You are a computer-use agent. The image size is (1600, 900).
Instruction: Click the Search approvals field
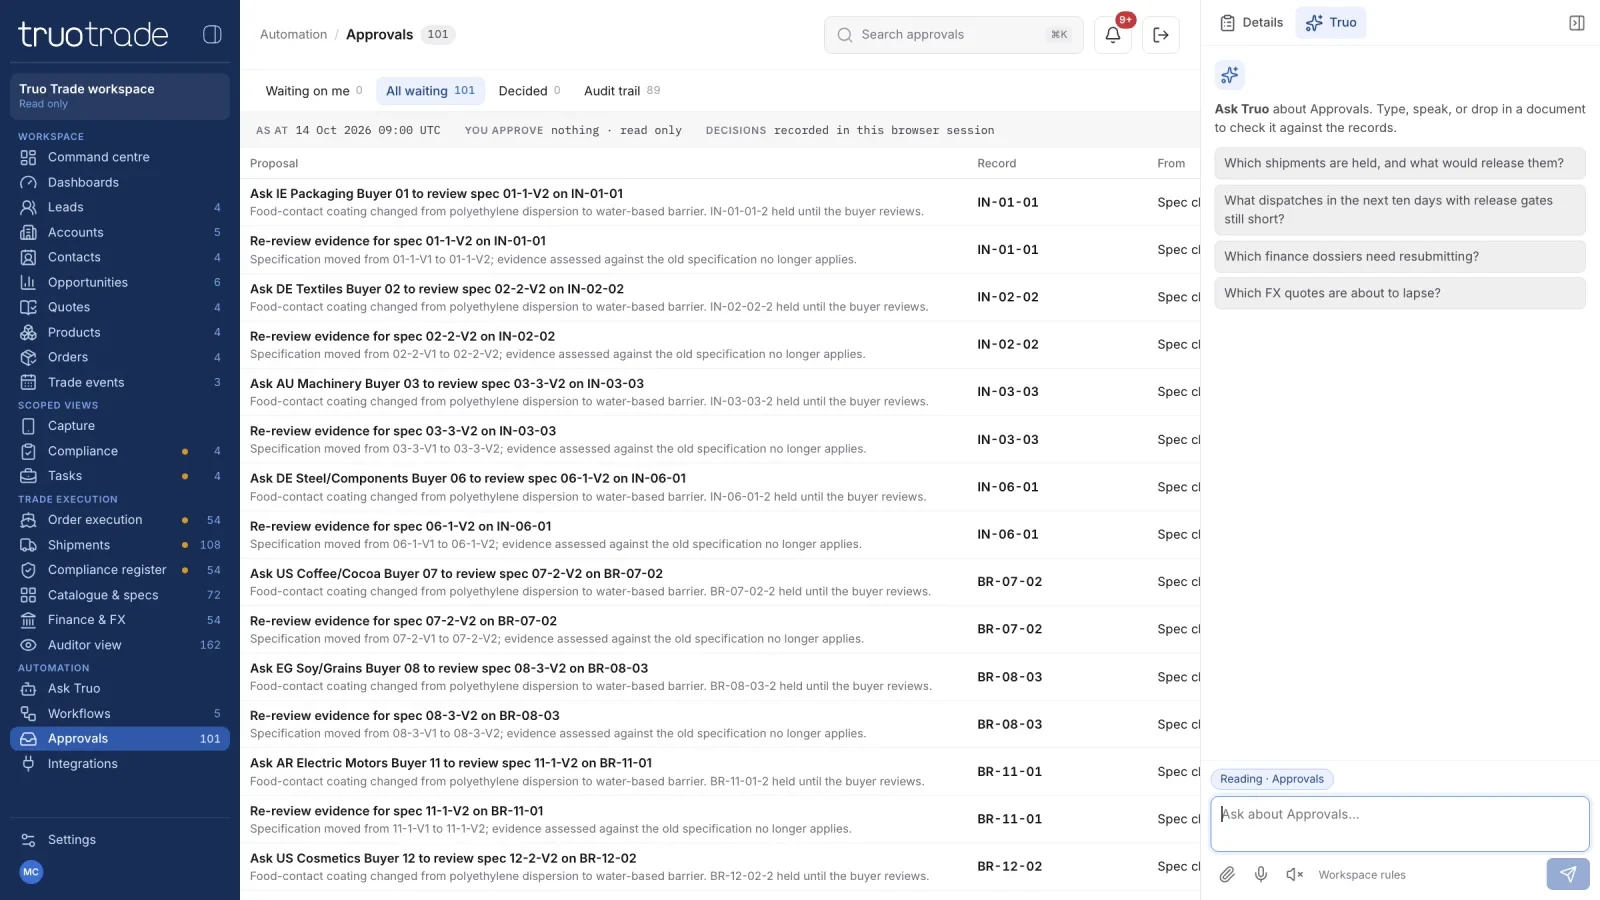[x=953, y=35]
